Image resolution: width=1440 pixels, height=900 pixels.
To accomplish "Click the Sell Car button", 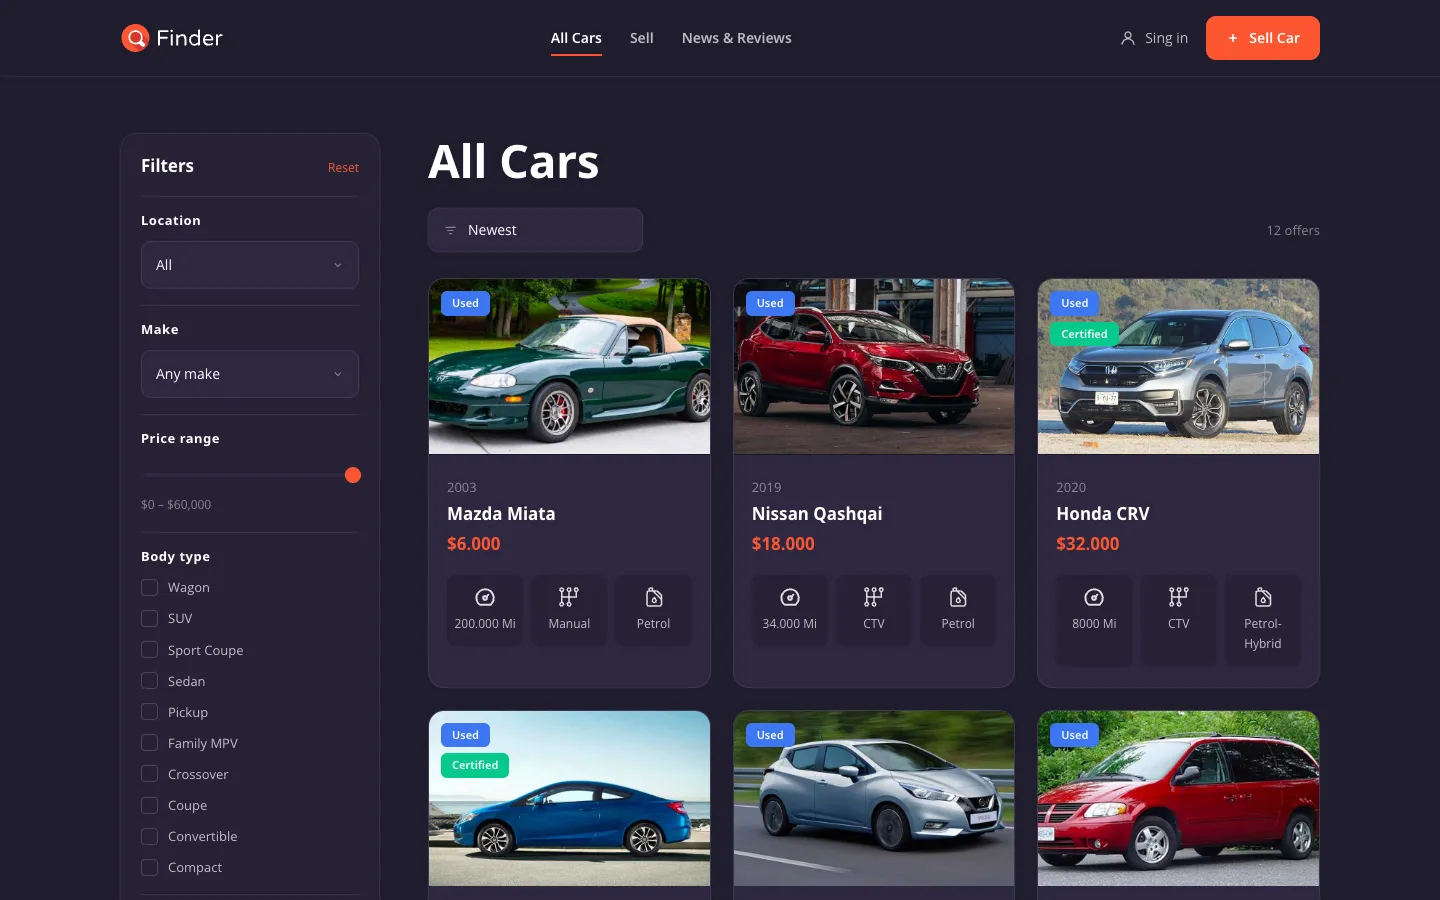I will point(1263,38).
